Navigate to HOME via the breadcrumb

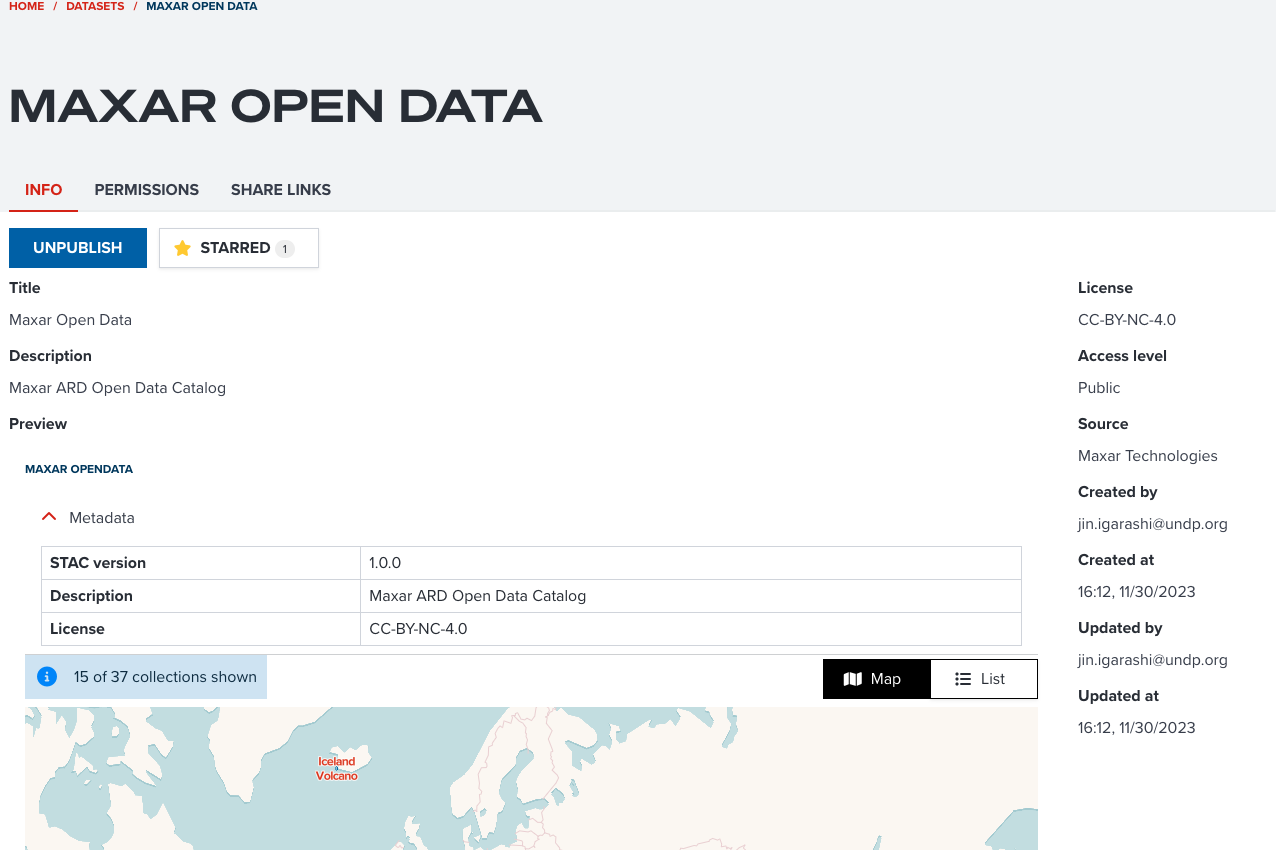[25, 6]
